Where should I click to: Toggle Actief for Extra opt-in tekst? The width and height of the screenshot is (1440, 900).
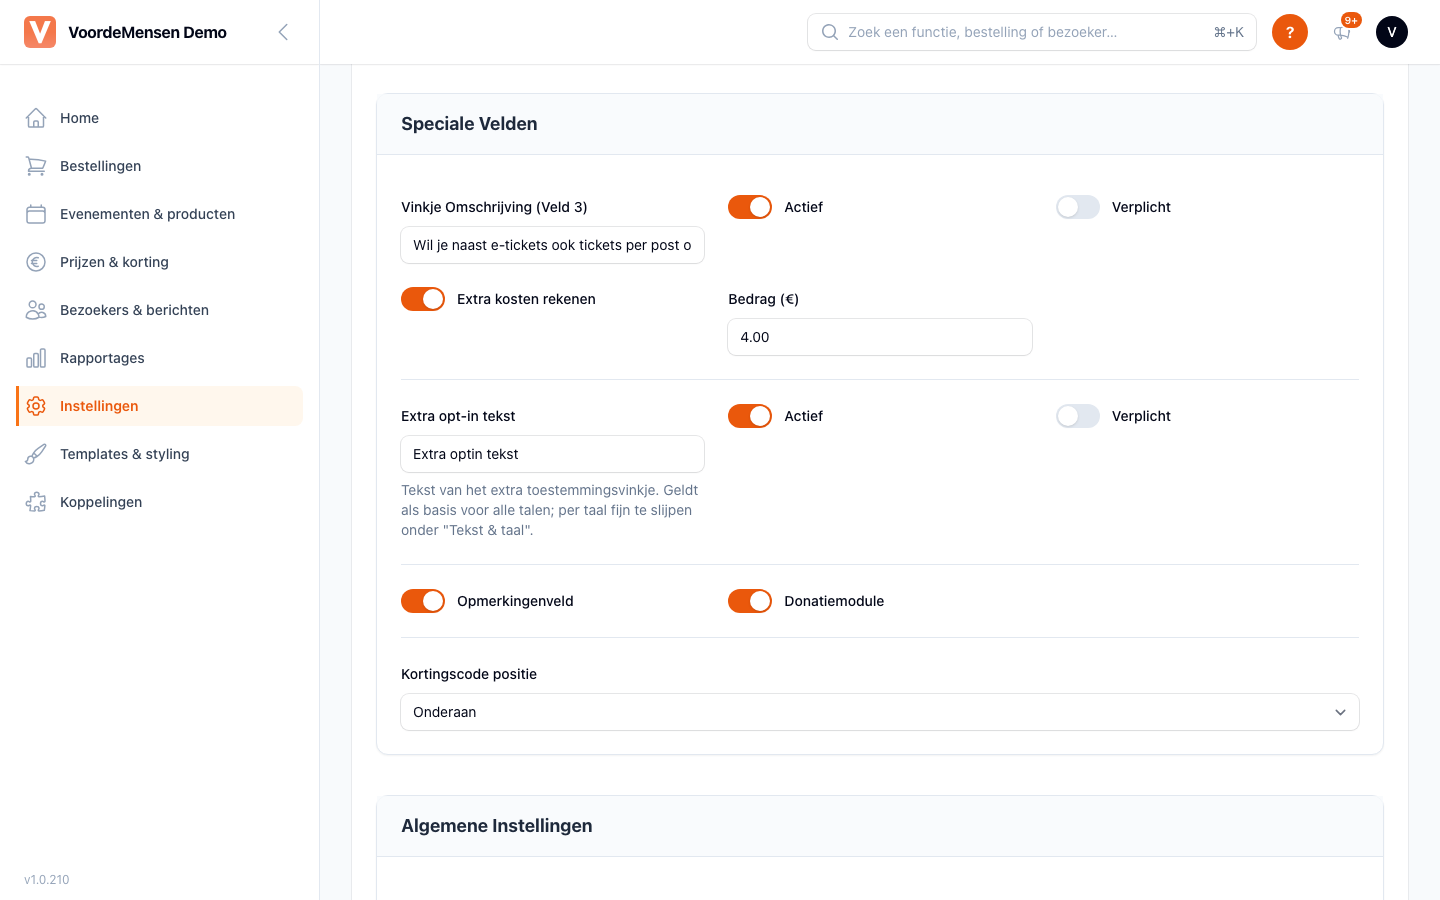(x=750, y=416)
